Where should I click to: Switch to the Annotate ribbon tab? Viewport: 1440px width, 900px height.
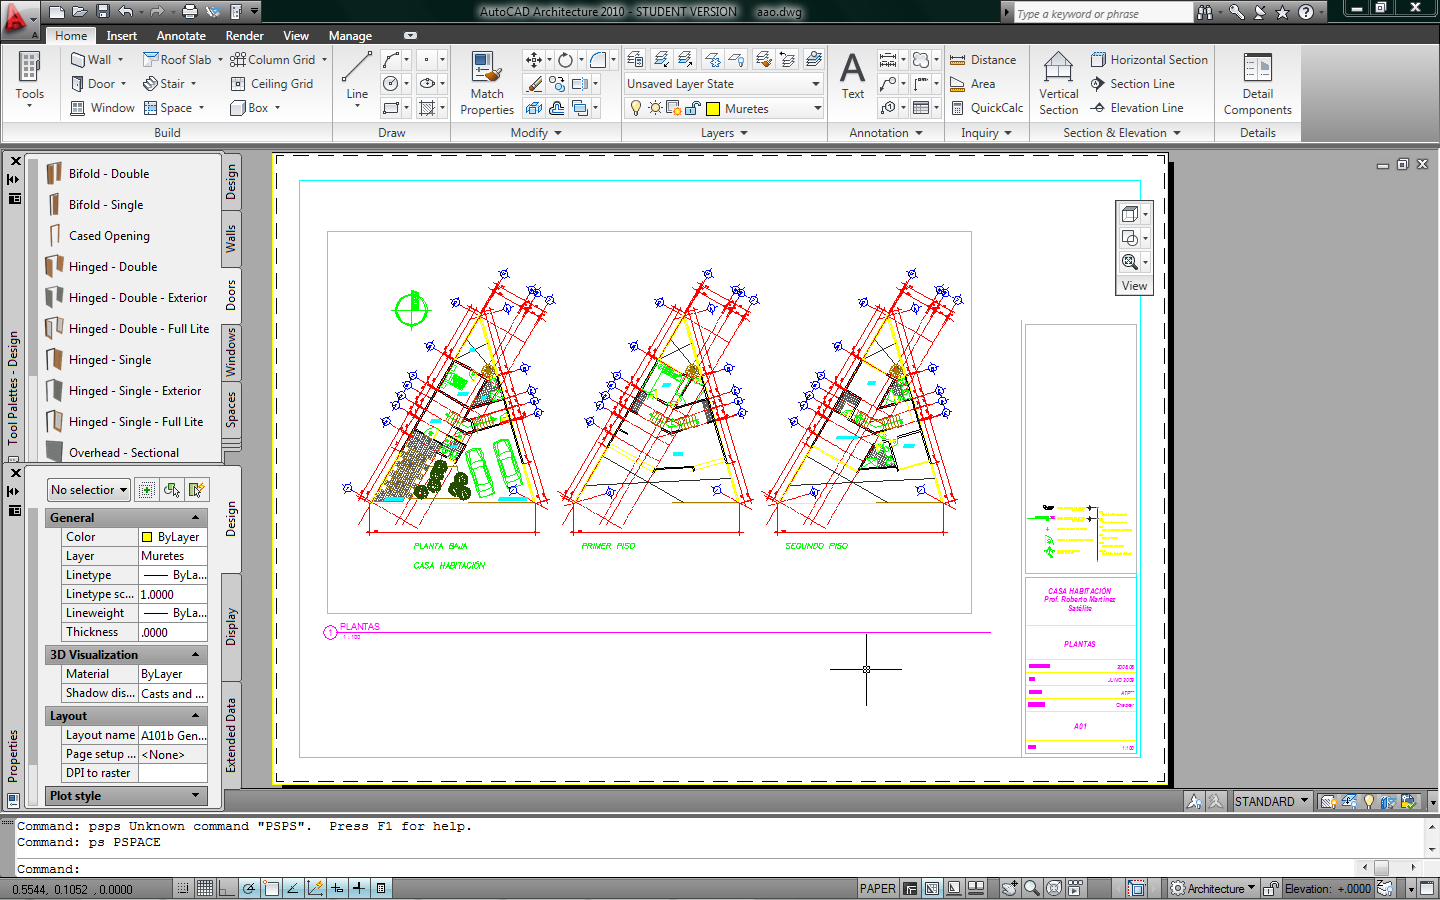180,35
